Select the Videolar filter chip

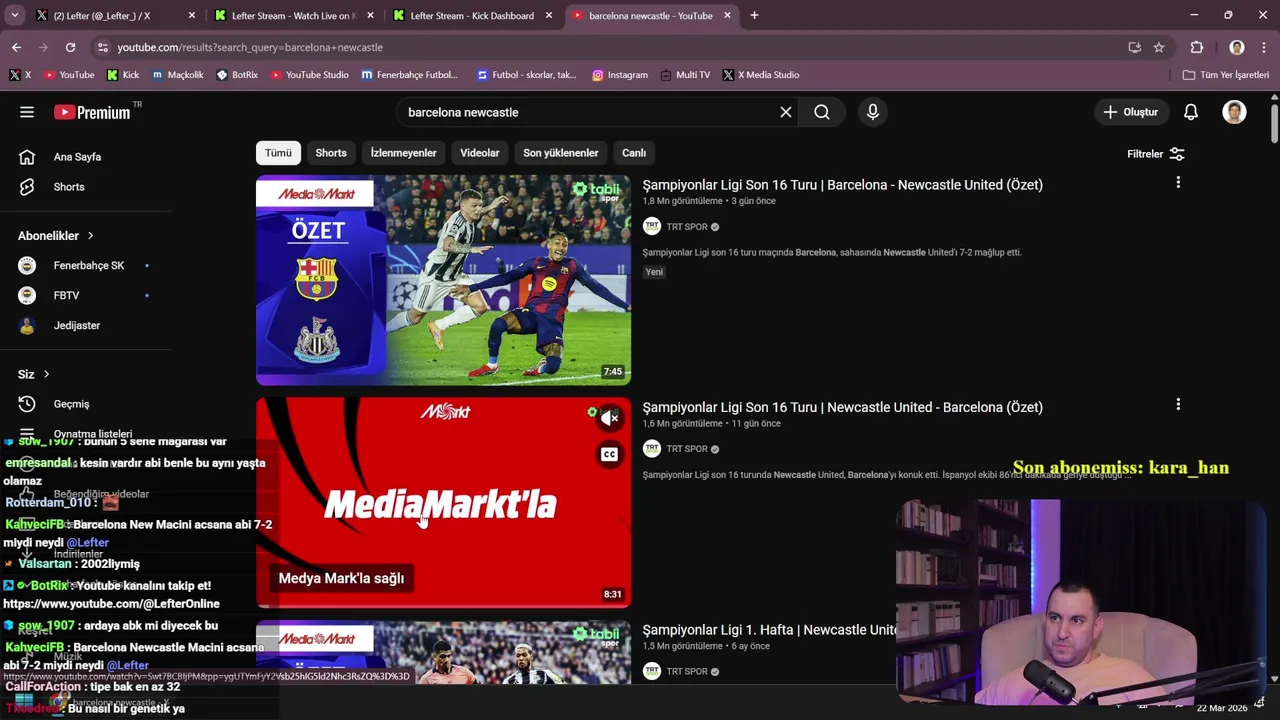point(480,153)
